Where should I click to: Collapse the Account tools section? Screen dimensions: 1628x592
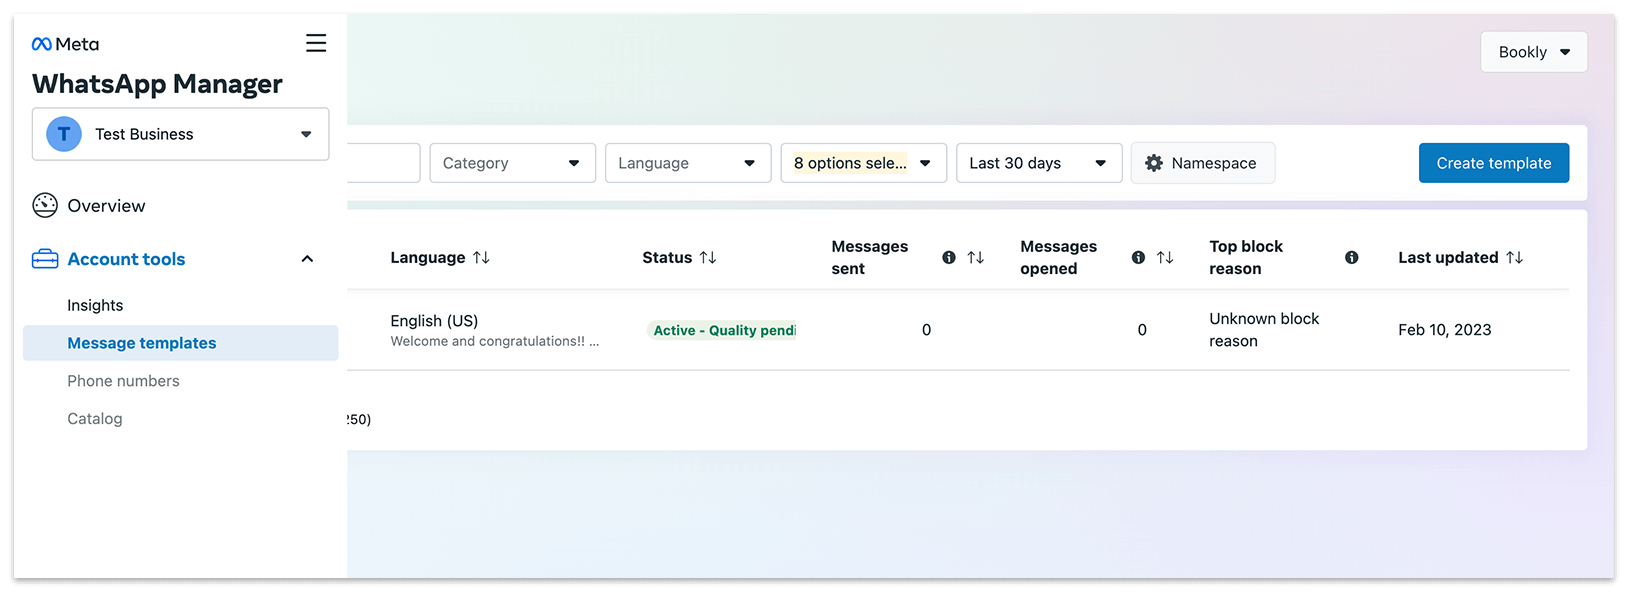[307, 259]
